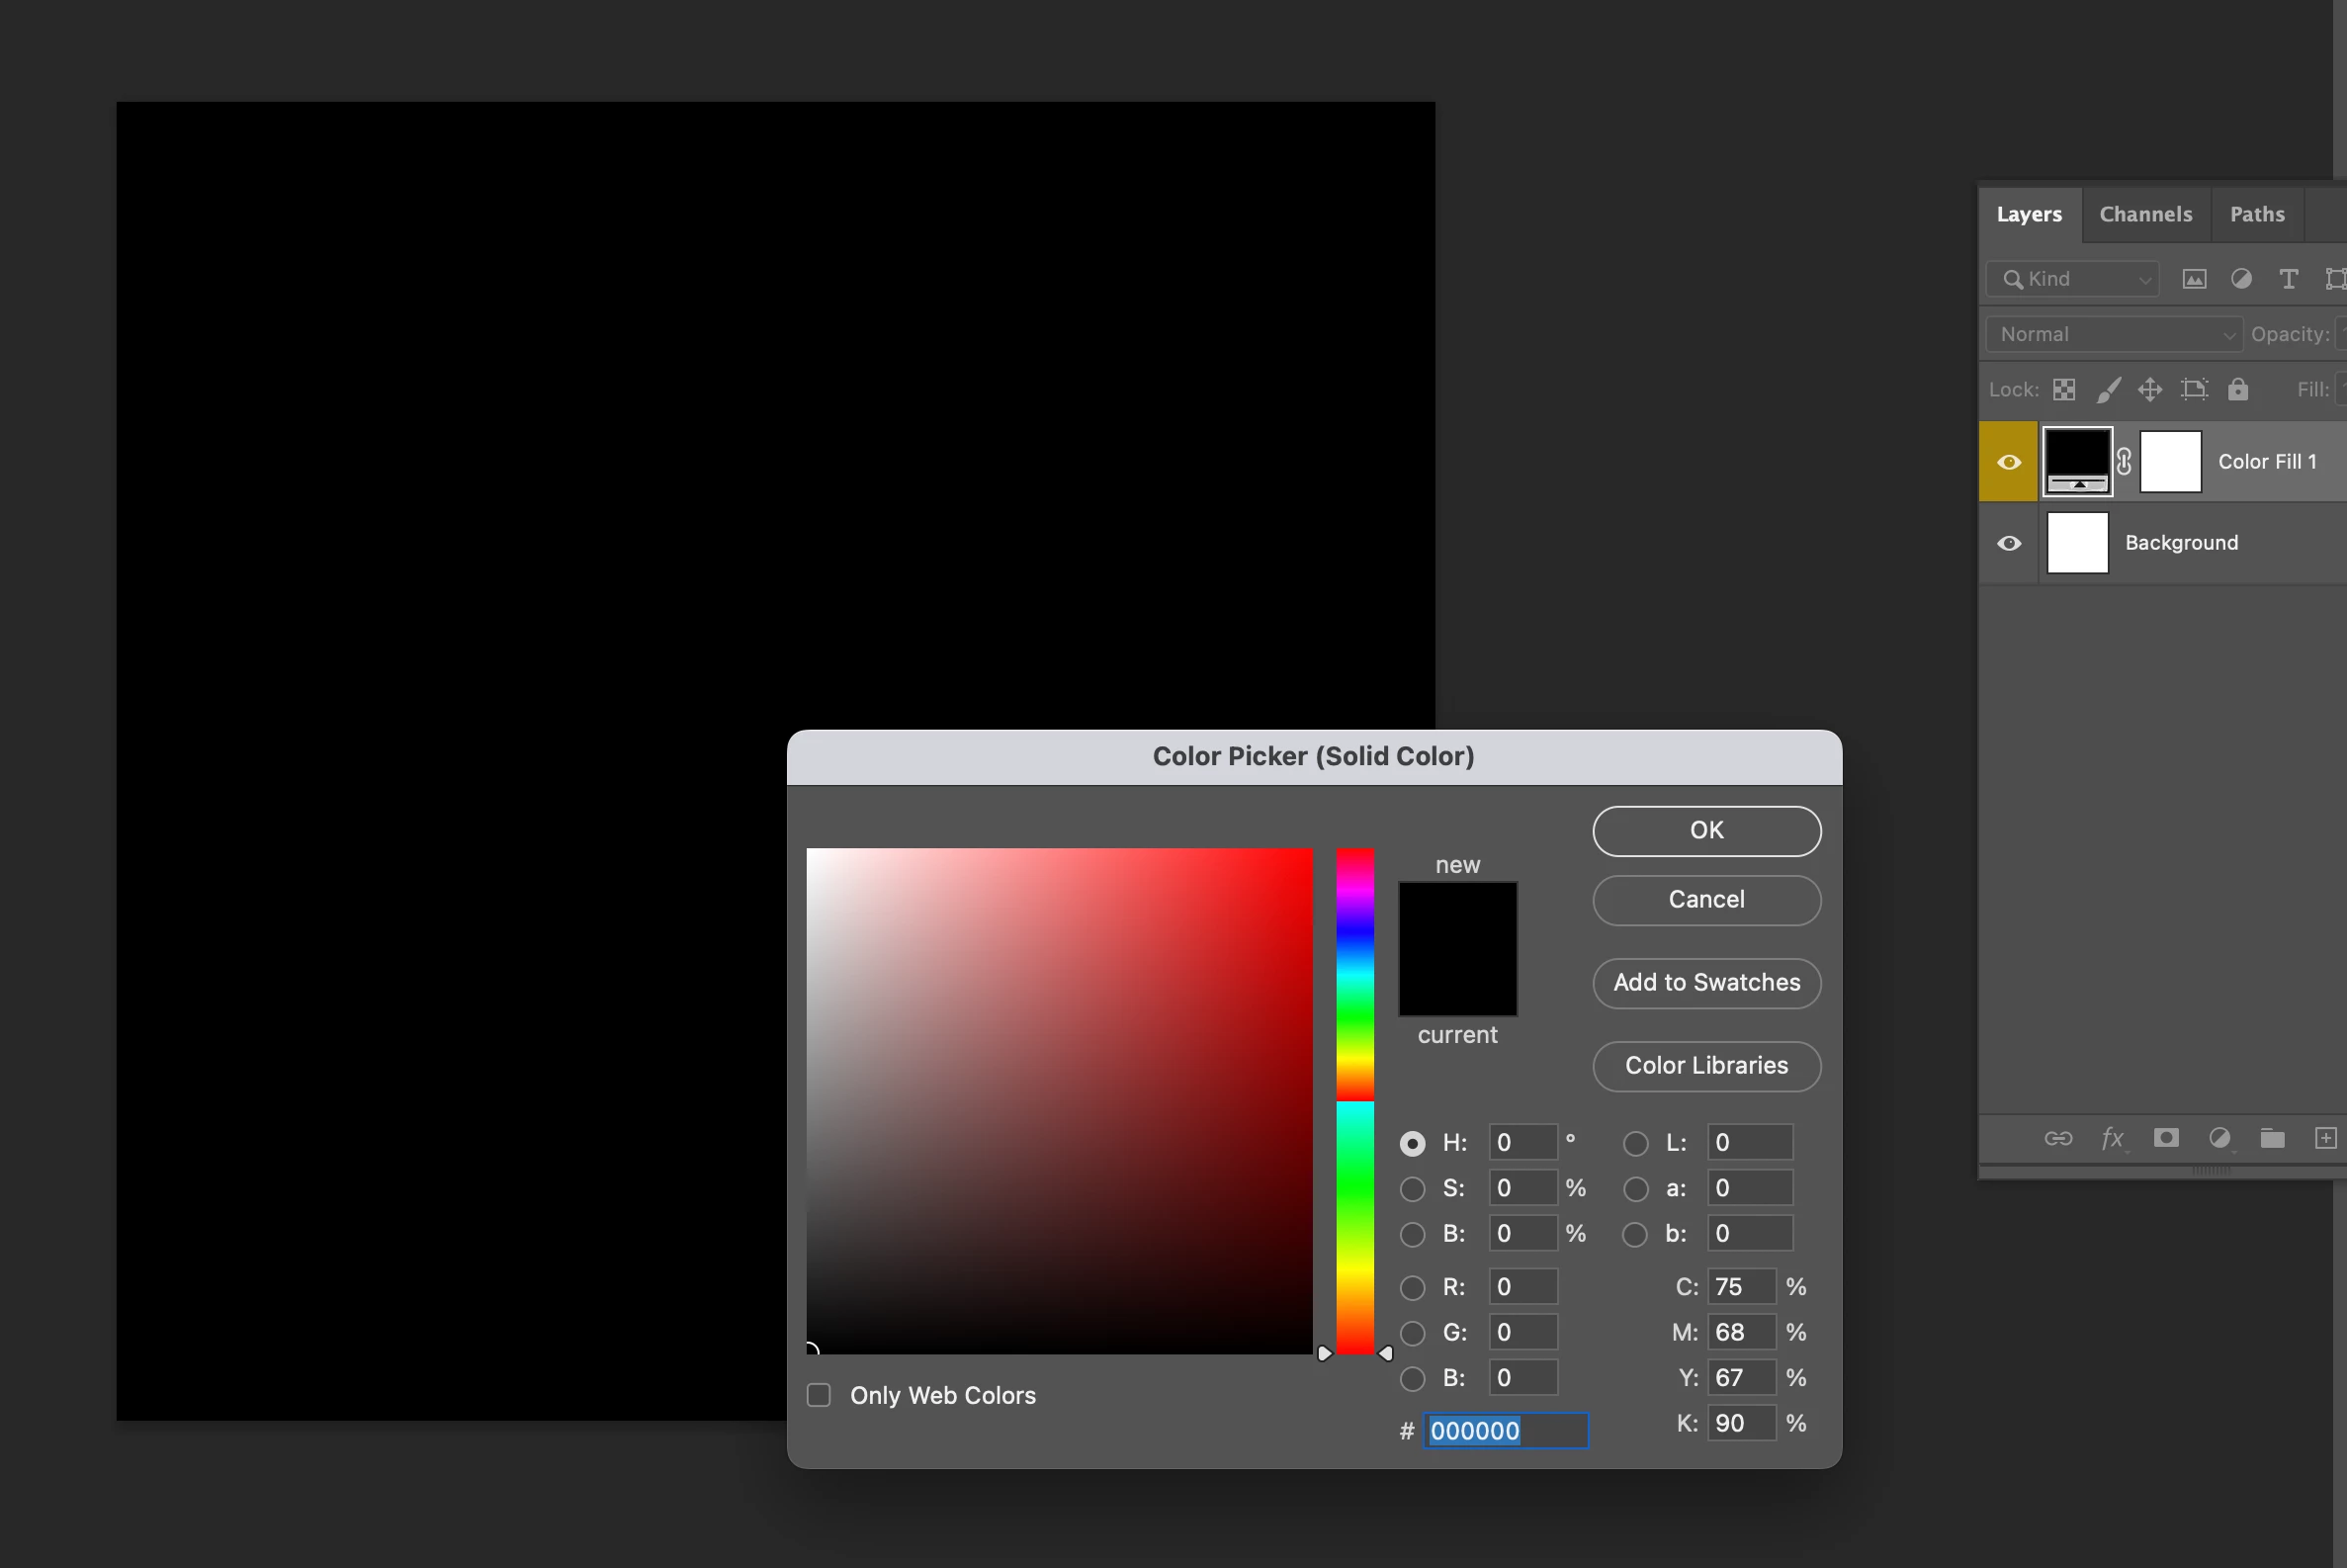Click the Add to Swatches button
2347x1568 pixels.
click(1706, 983)
